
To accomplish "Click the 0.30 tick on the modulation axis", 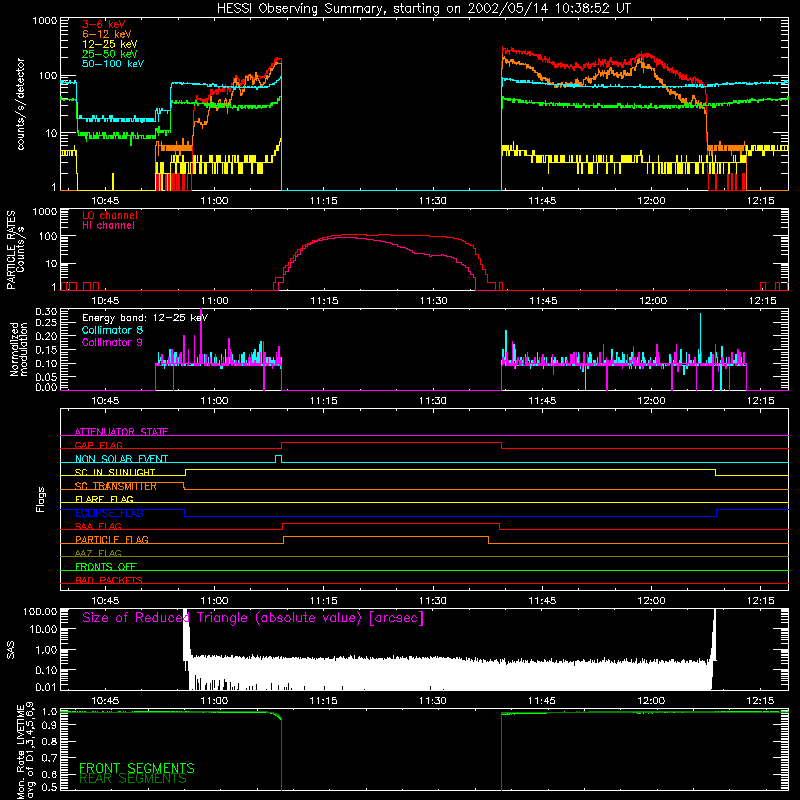I will click(46, 311).
